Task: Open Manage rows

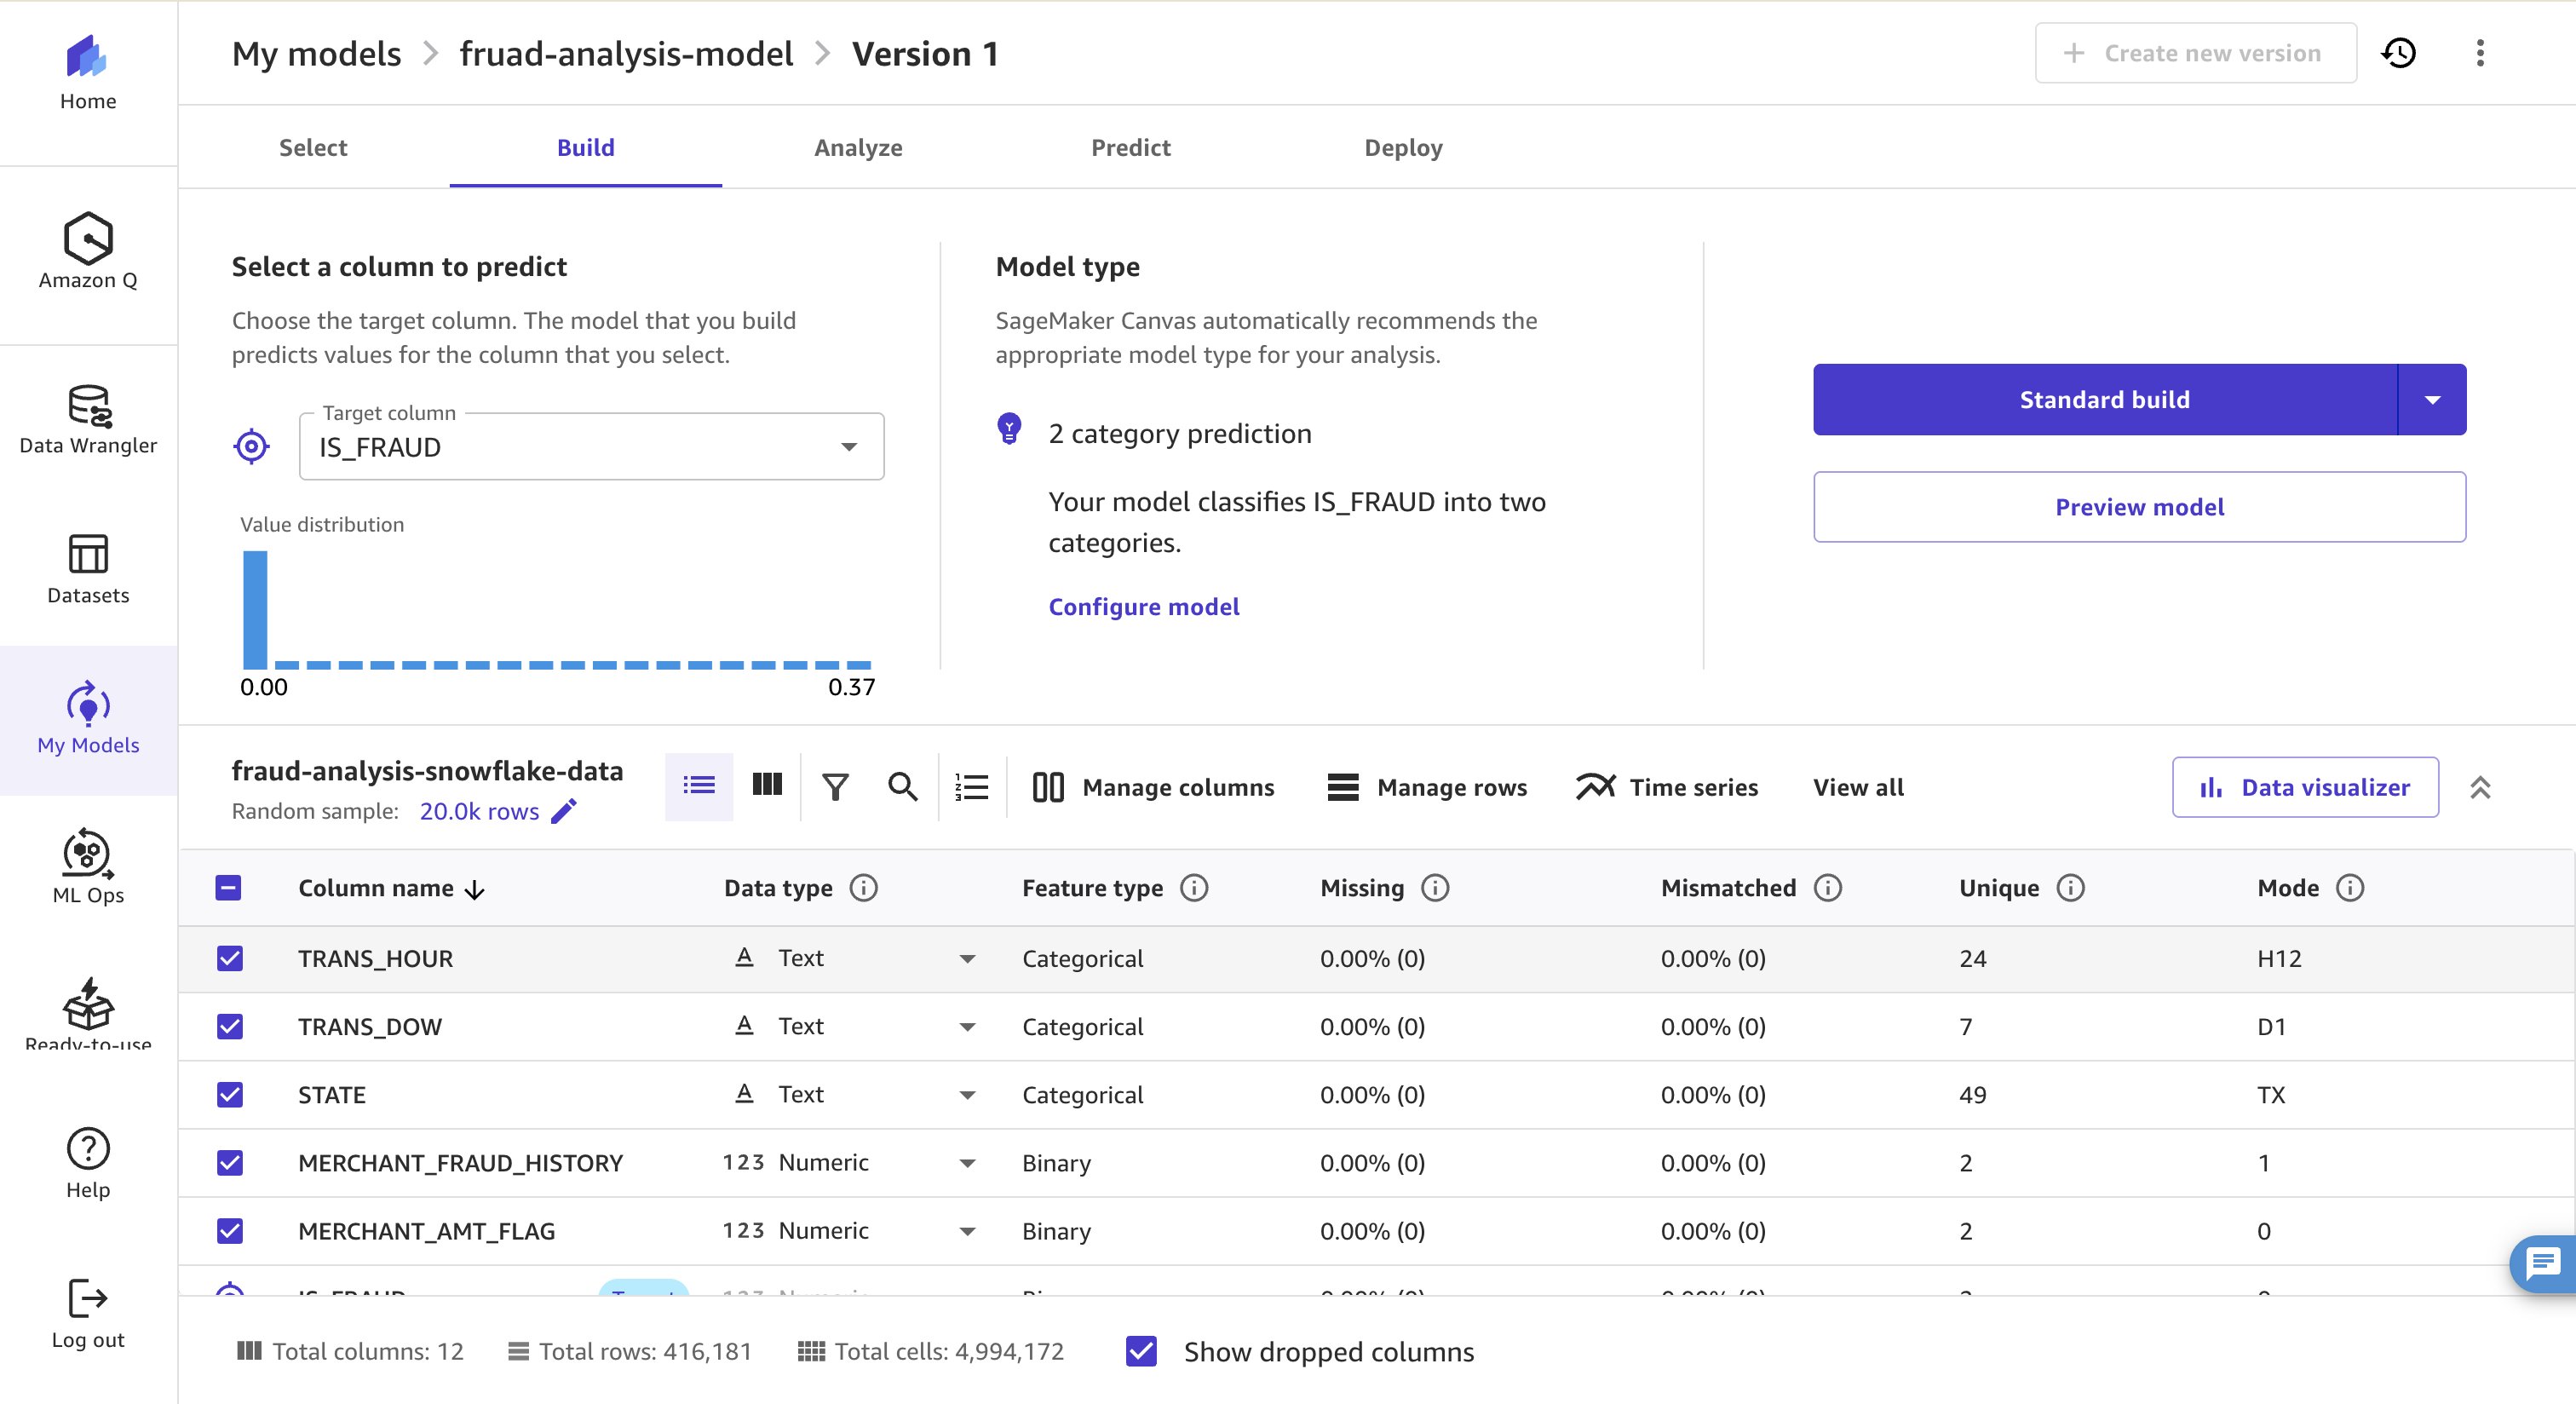Action: click(1427, 787)
